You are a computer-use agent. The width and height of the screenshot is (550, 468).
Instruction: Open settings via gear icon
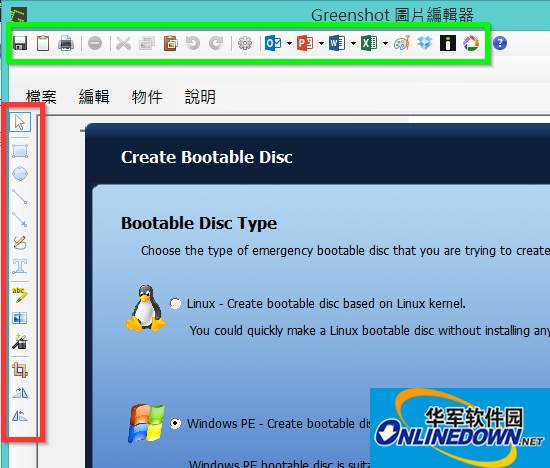point(245,43)
